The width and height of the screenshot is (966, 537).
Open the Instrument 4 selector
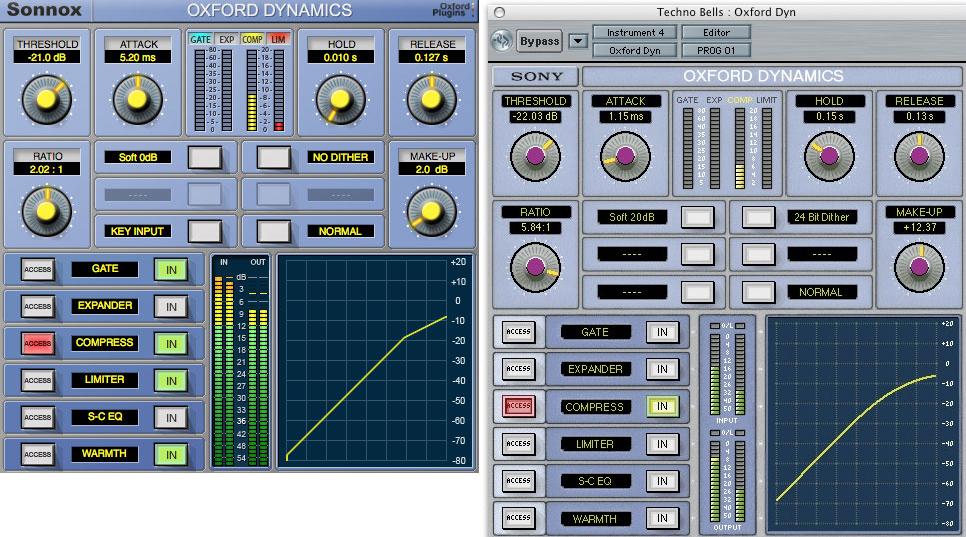tap(635, 33)
